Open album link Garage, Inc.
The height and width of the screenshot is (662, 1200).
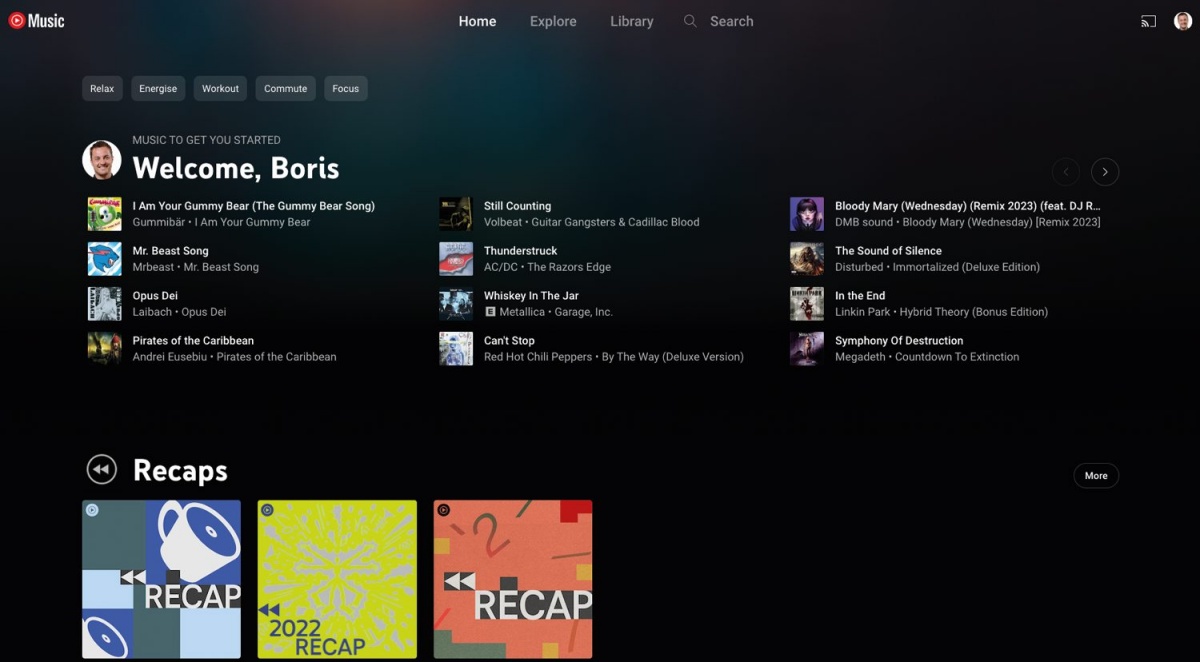click(x=584, y=312)
